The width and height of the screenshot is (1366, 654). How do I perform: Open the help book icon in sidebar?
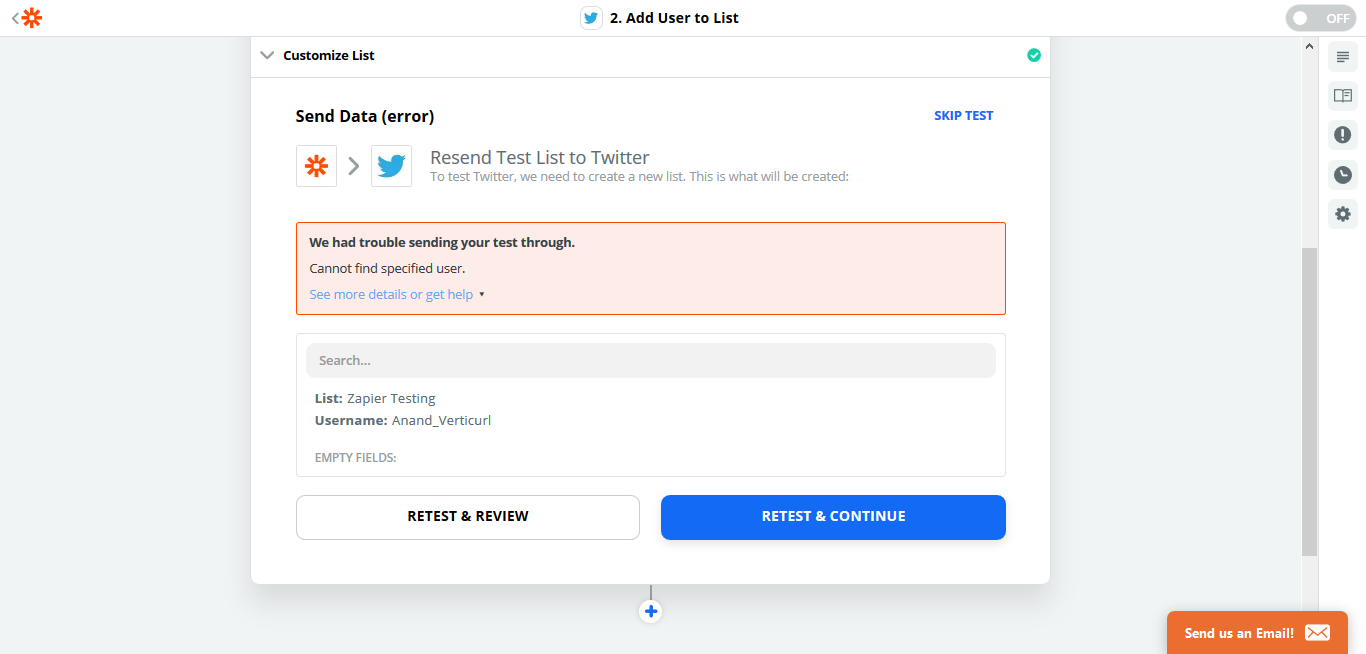click(1343, 96)
